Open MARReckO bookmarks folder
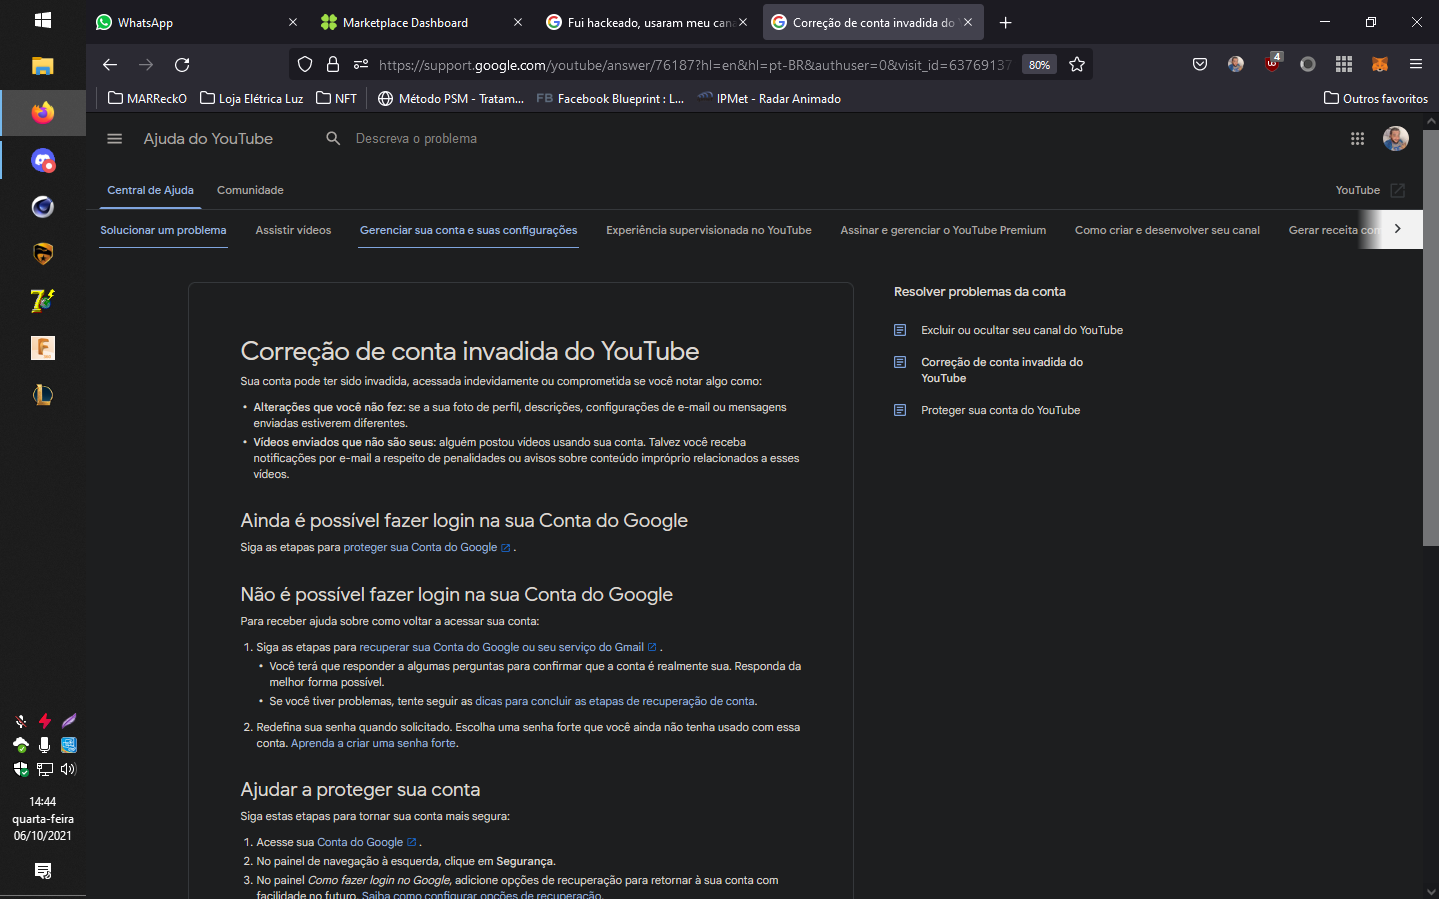1439x899 pixels. pyautogui.click(x=147, y=99)
